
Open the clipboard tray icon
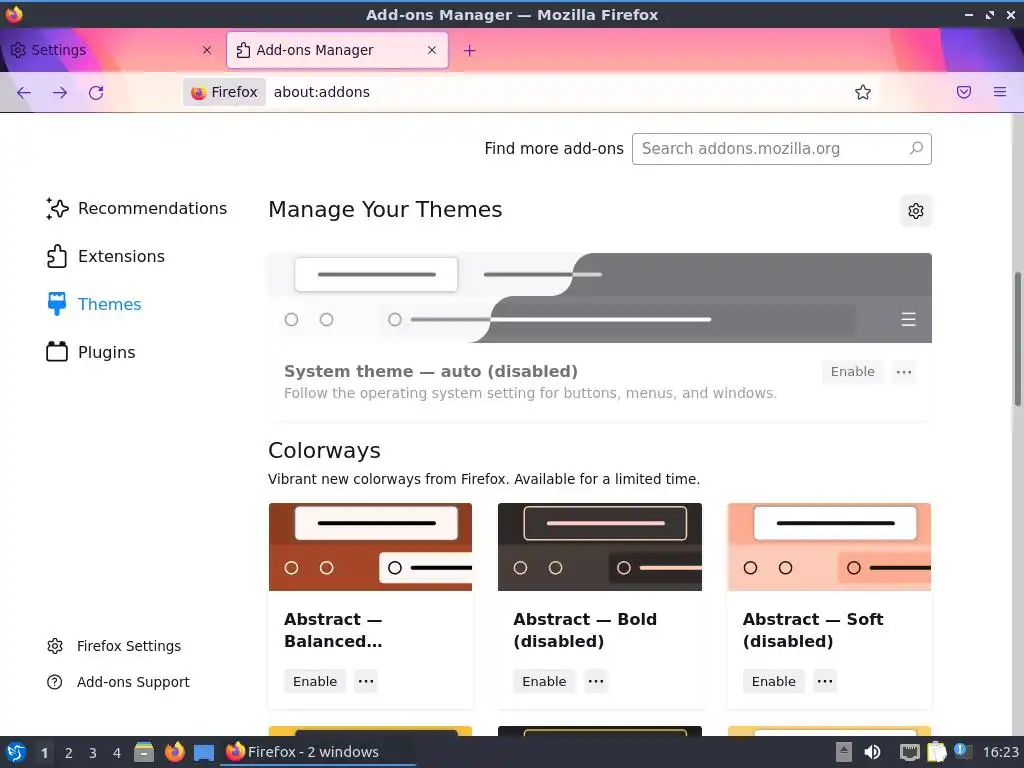click(x=936, y=752)
